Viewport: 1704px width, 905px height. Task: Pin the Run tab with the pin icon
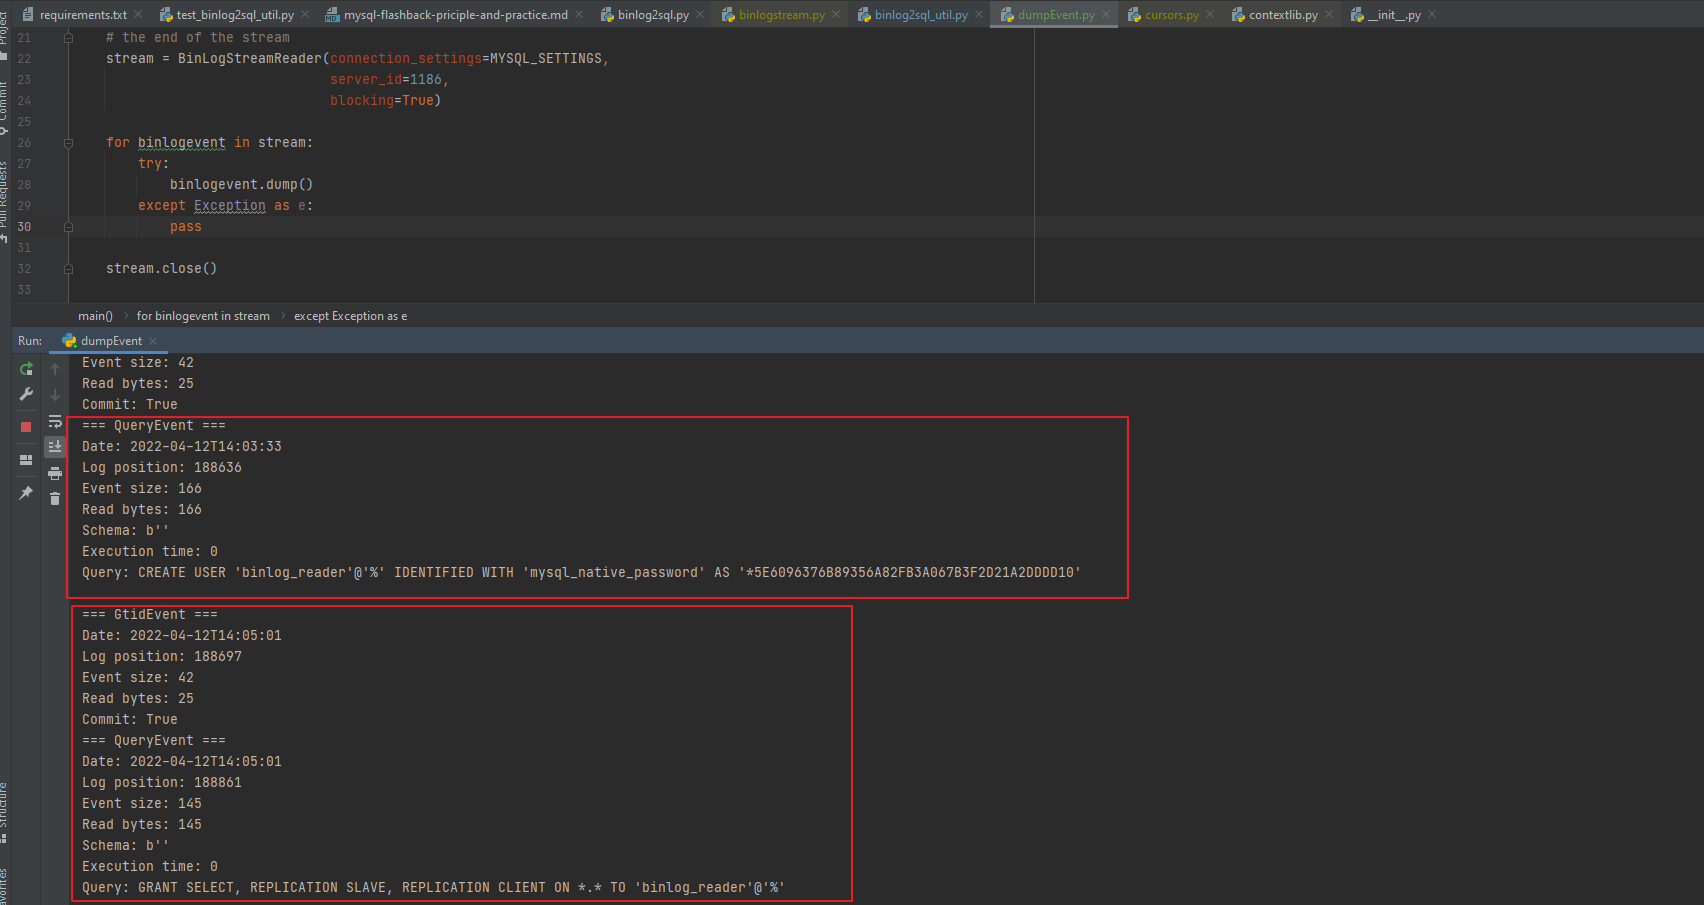pyautogui.click(x=26, y=493)
